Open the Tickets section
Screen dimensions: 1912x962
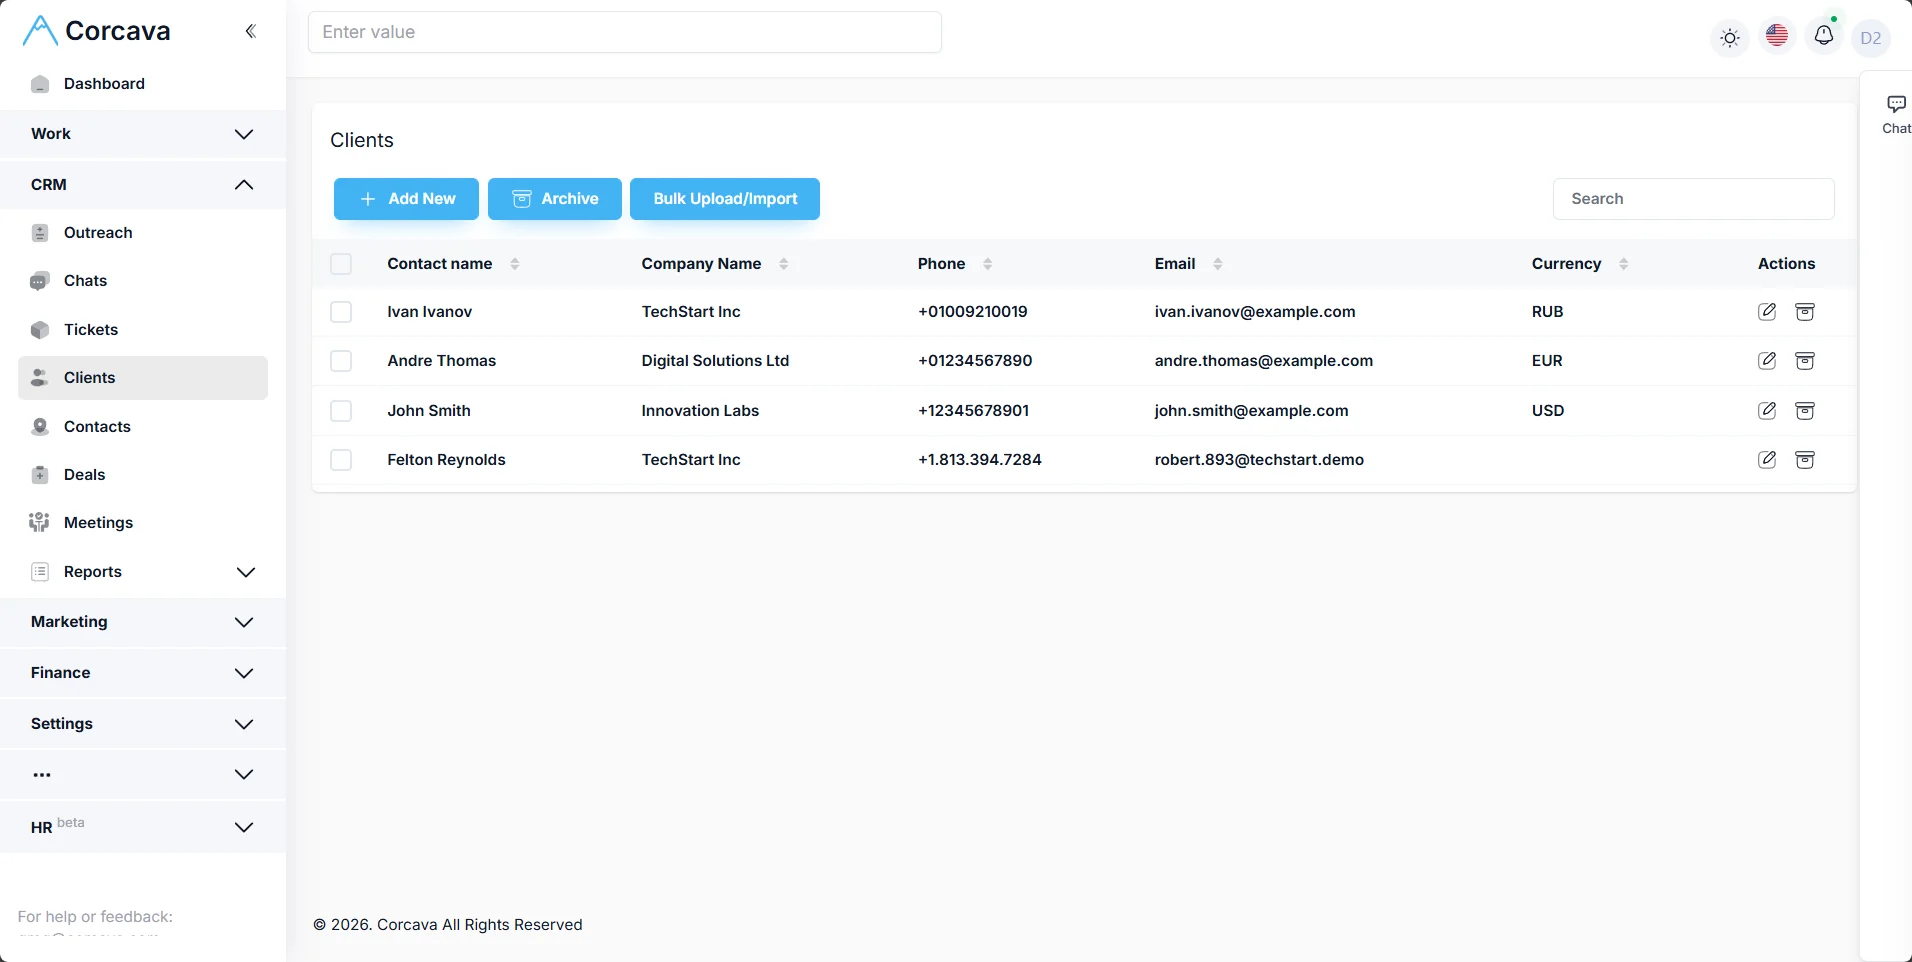(x=89, y=329)
